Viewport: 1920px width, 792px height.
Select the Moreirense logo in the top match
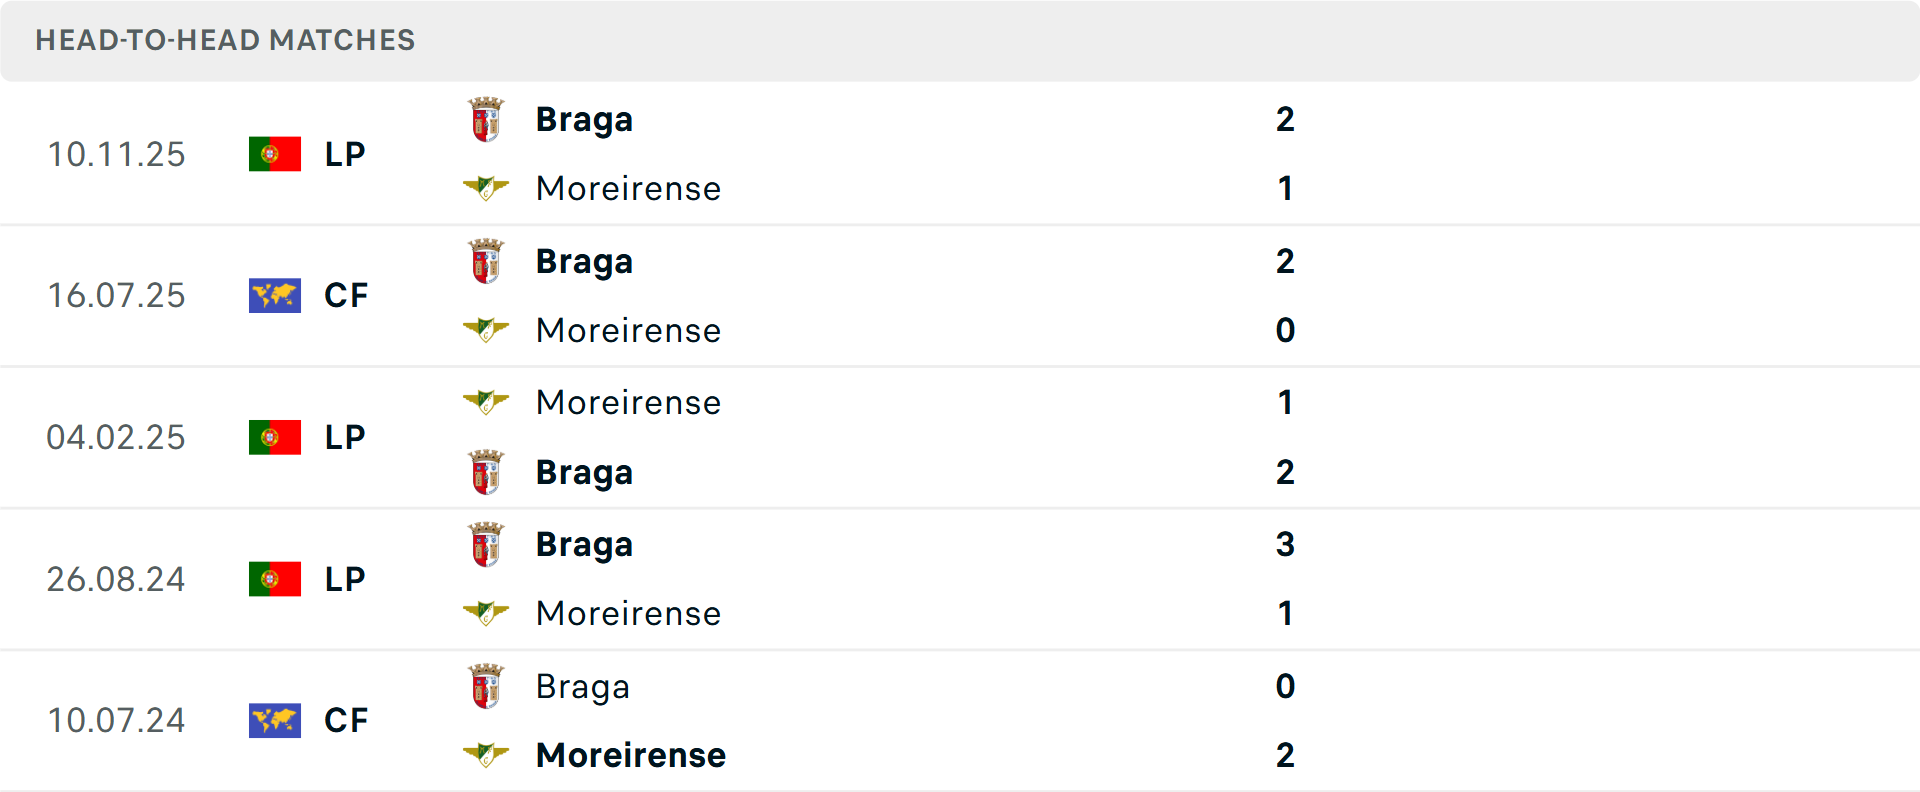(487, 187)
